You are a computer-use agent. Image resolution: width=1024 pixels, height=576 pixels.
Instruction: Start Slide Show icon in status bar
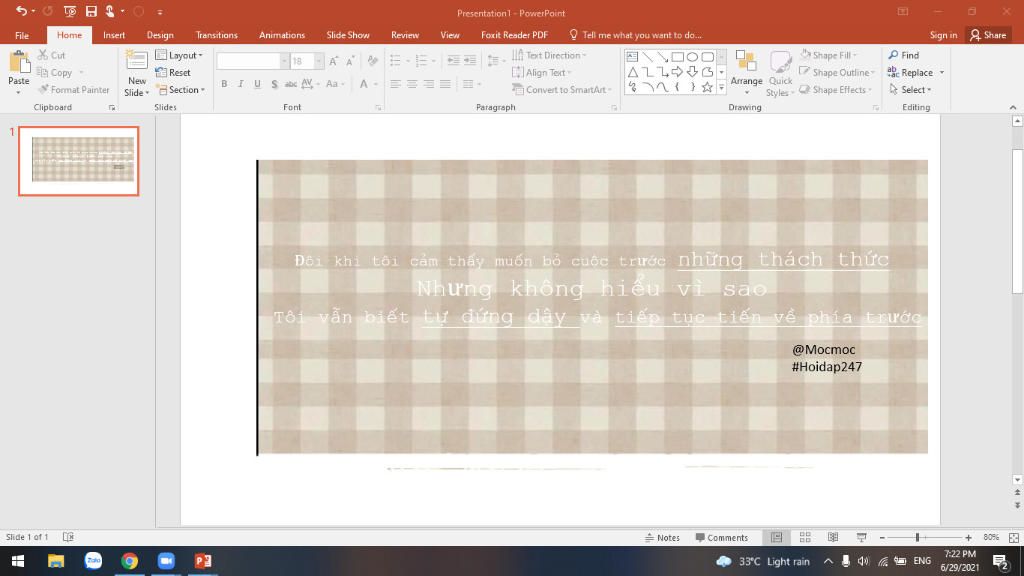861,537
